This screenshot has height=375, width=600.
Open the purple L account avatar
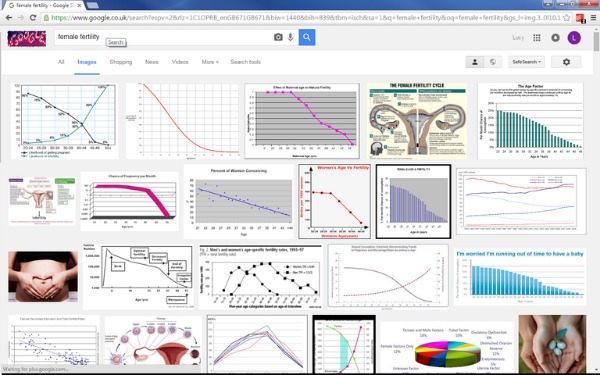point(574,38)
